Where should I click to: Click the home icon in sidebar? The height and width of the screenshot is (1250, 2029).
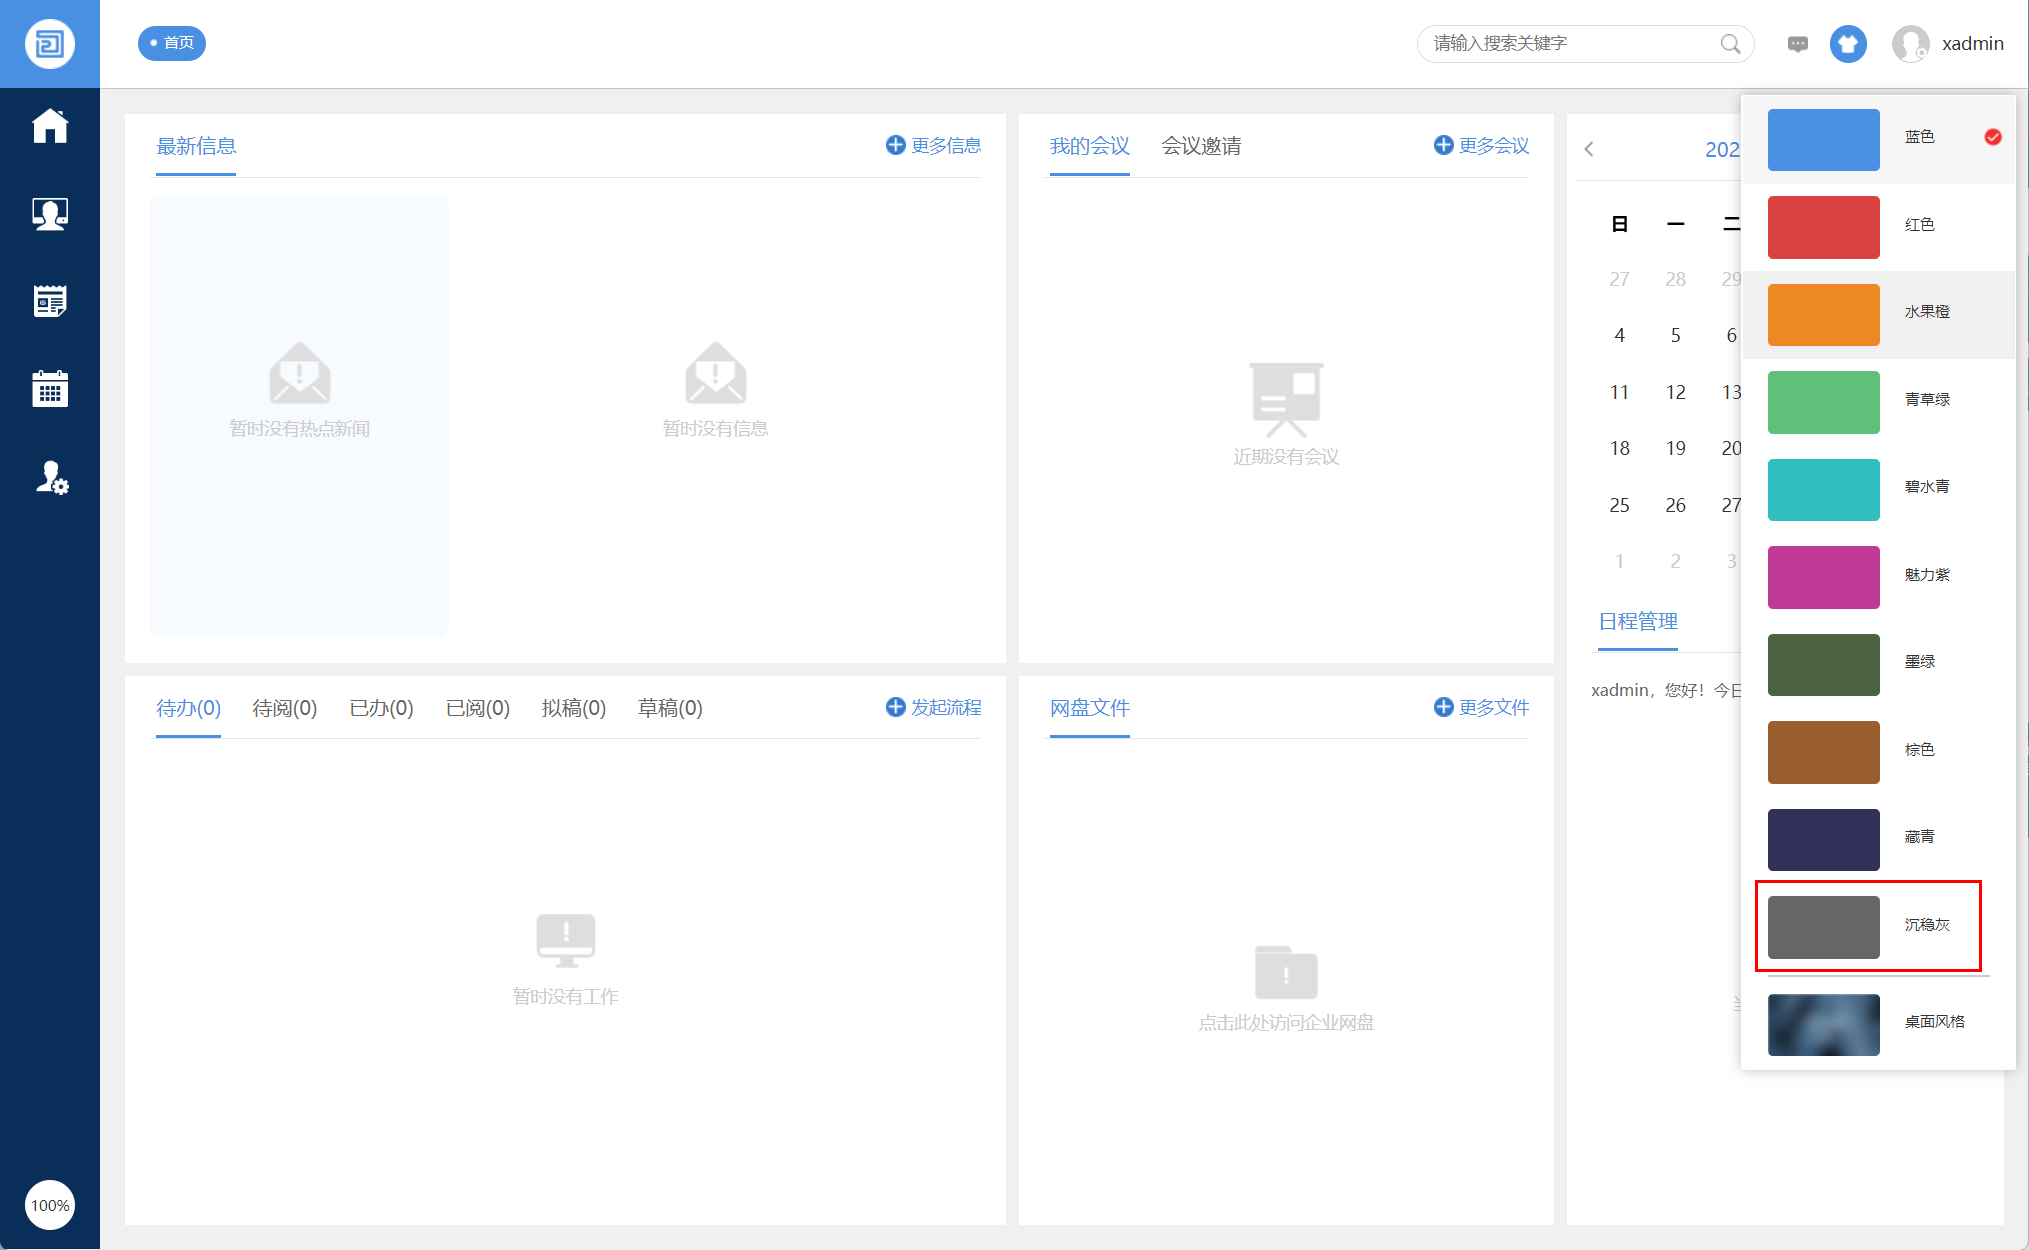pyautogui.click(x=50, y=126)
